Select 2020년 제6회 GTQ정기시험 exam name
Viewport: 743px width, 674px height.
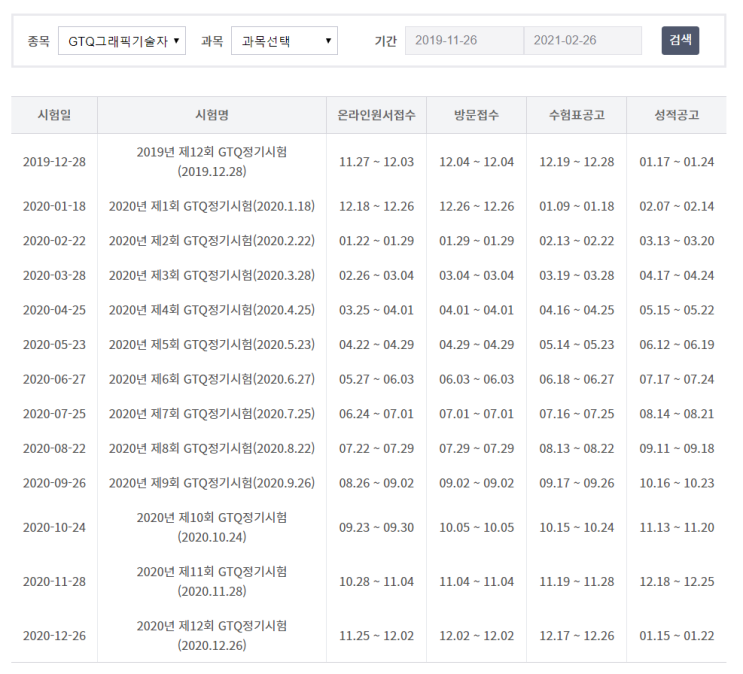(x=212, y=380)
